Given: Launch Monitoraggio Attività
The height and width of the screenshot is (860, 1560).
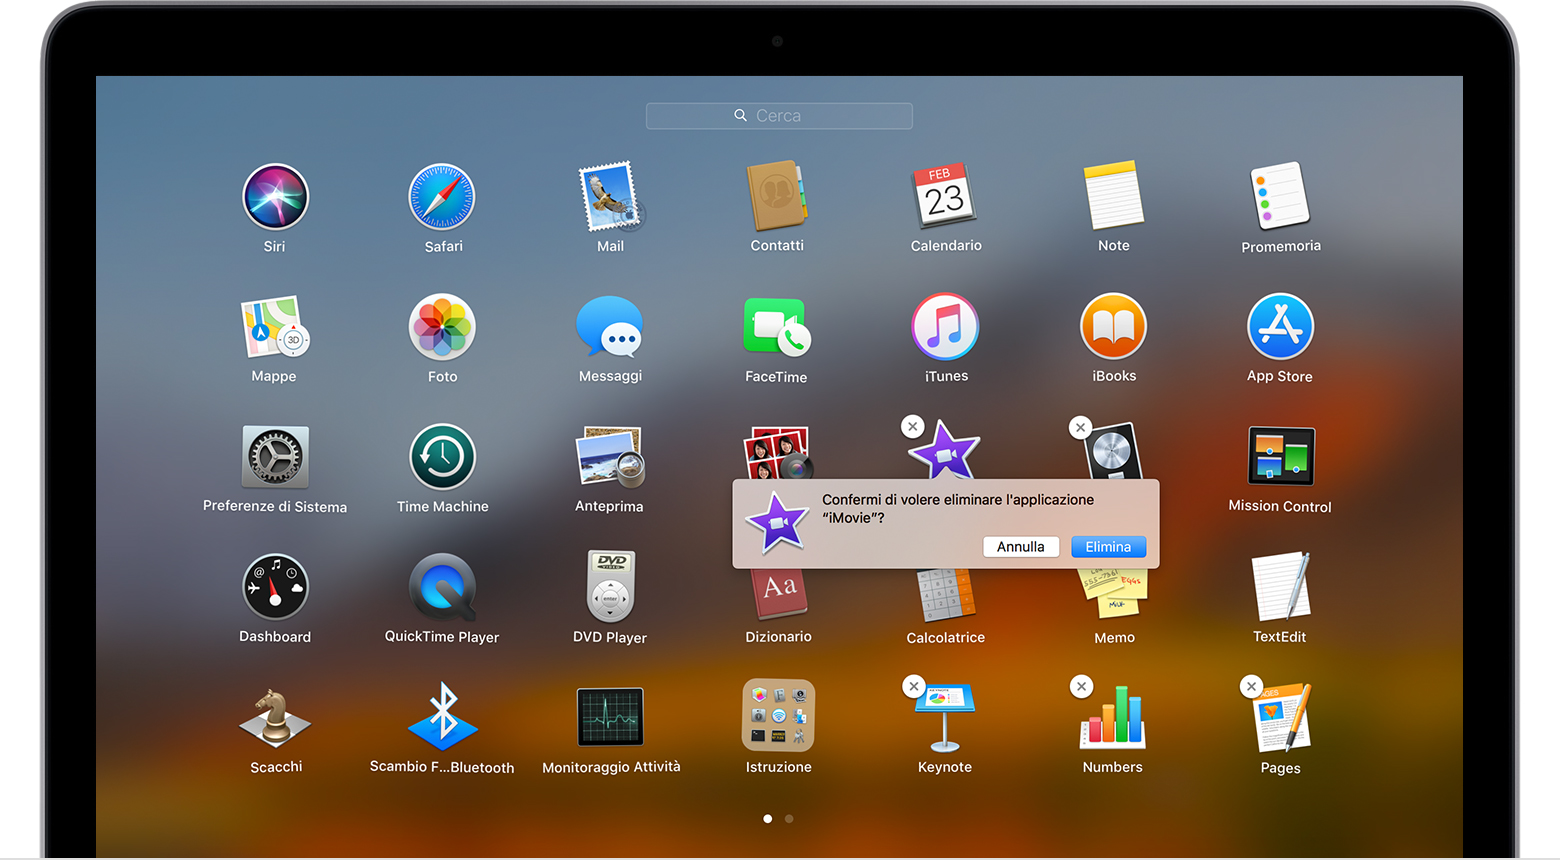Looking at the screenshot, I should click(610, 718).
